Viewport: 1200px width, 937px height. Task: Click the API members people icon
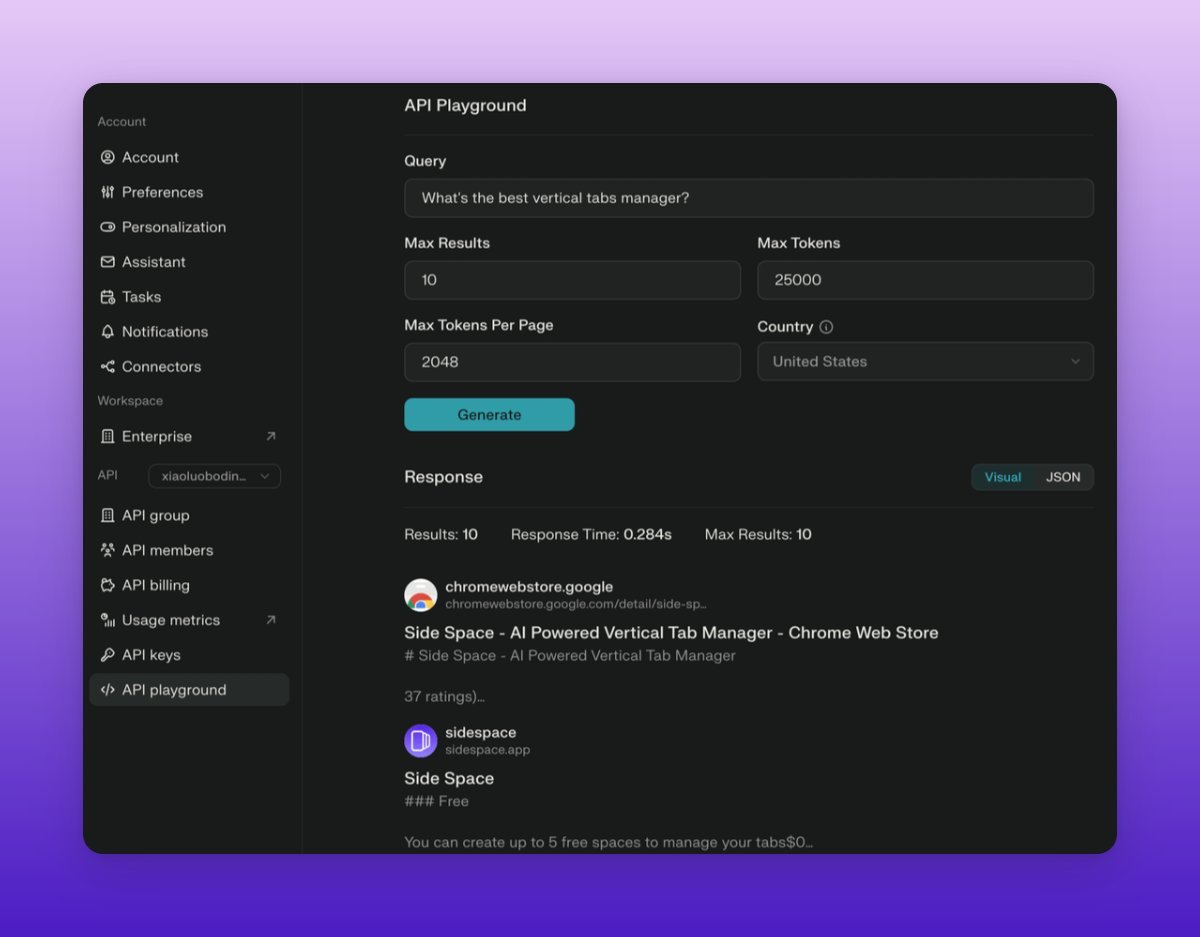tap(108, 550)
